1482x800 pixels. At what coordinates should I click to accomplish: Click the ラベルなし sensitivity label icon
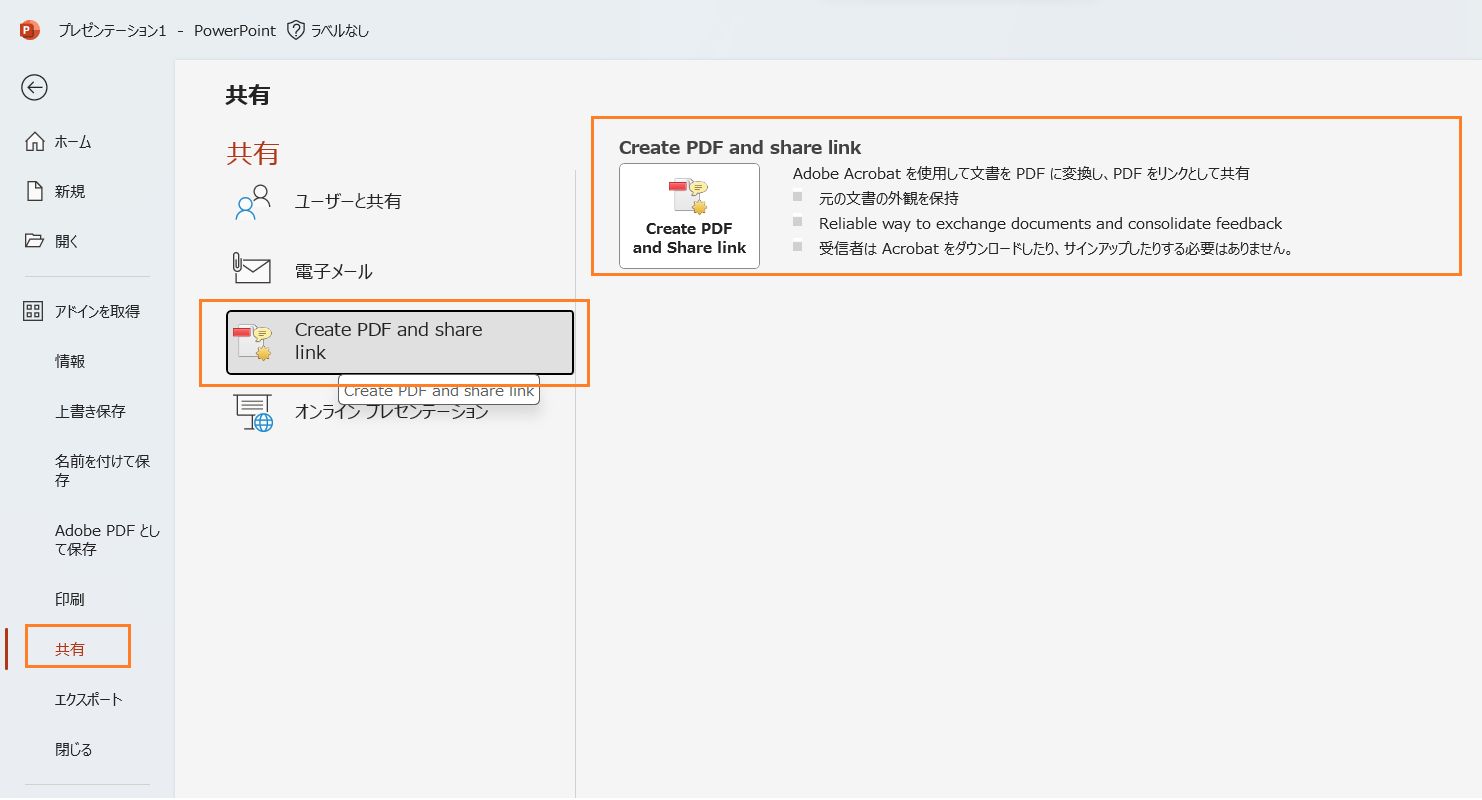[294, 30]
